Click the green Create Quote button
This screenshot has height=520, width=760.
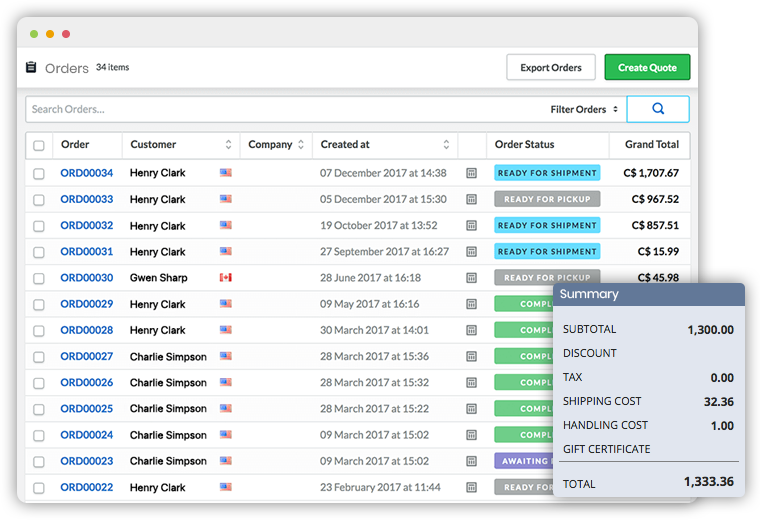(x=647, y=67)
